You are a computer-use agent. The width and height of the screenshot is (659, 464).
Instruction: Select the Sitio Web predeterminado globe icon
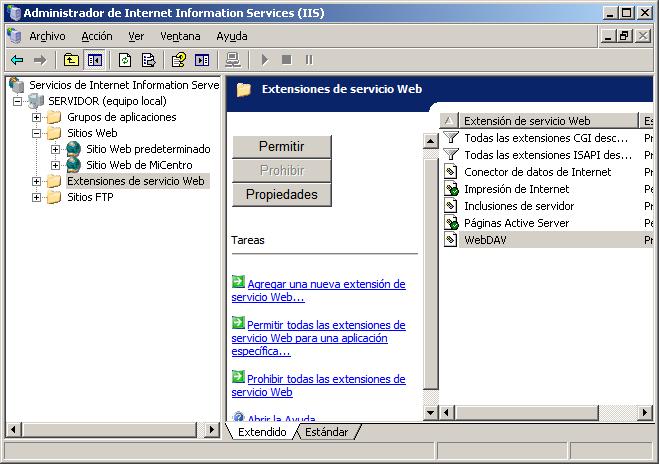(x=73, y=149)
